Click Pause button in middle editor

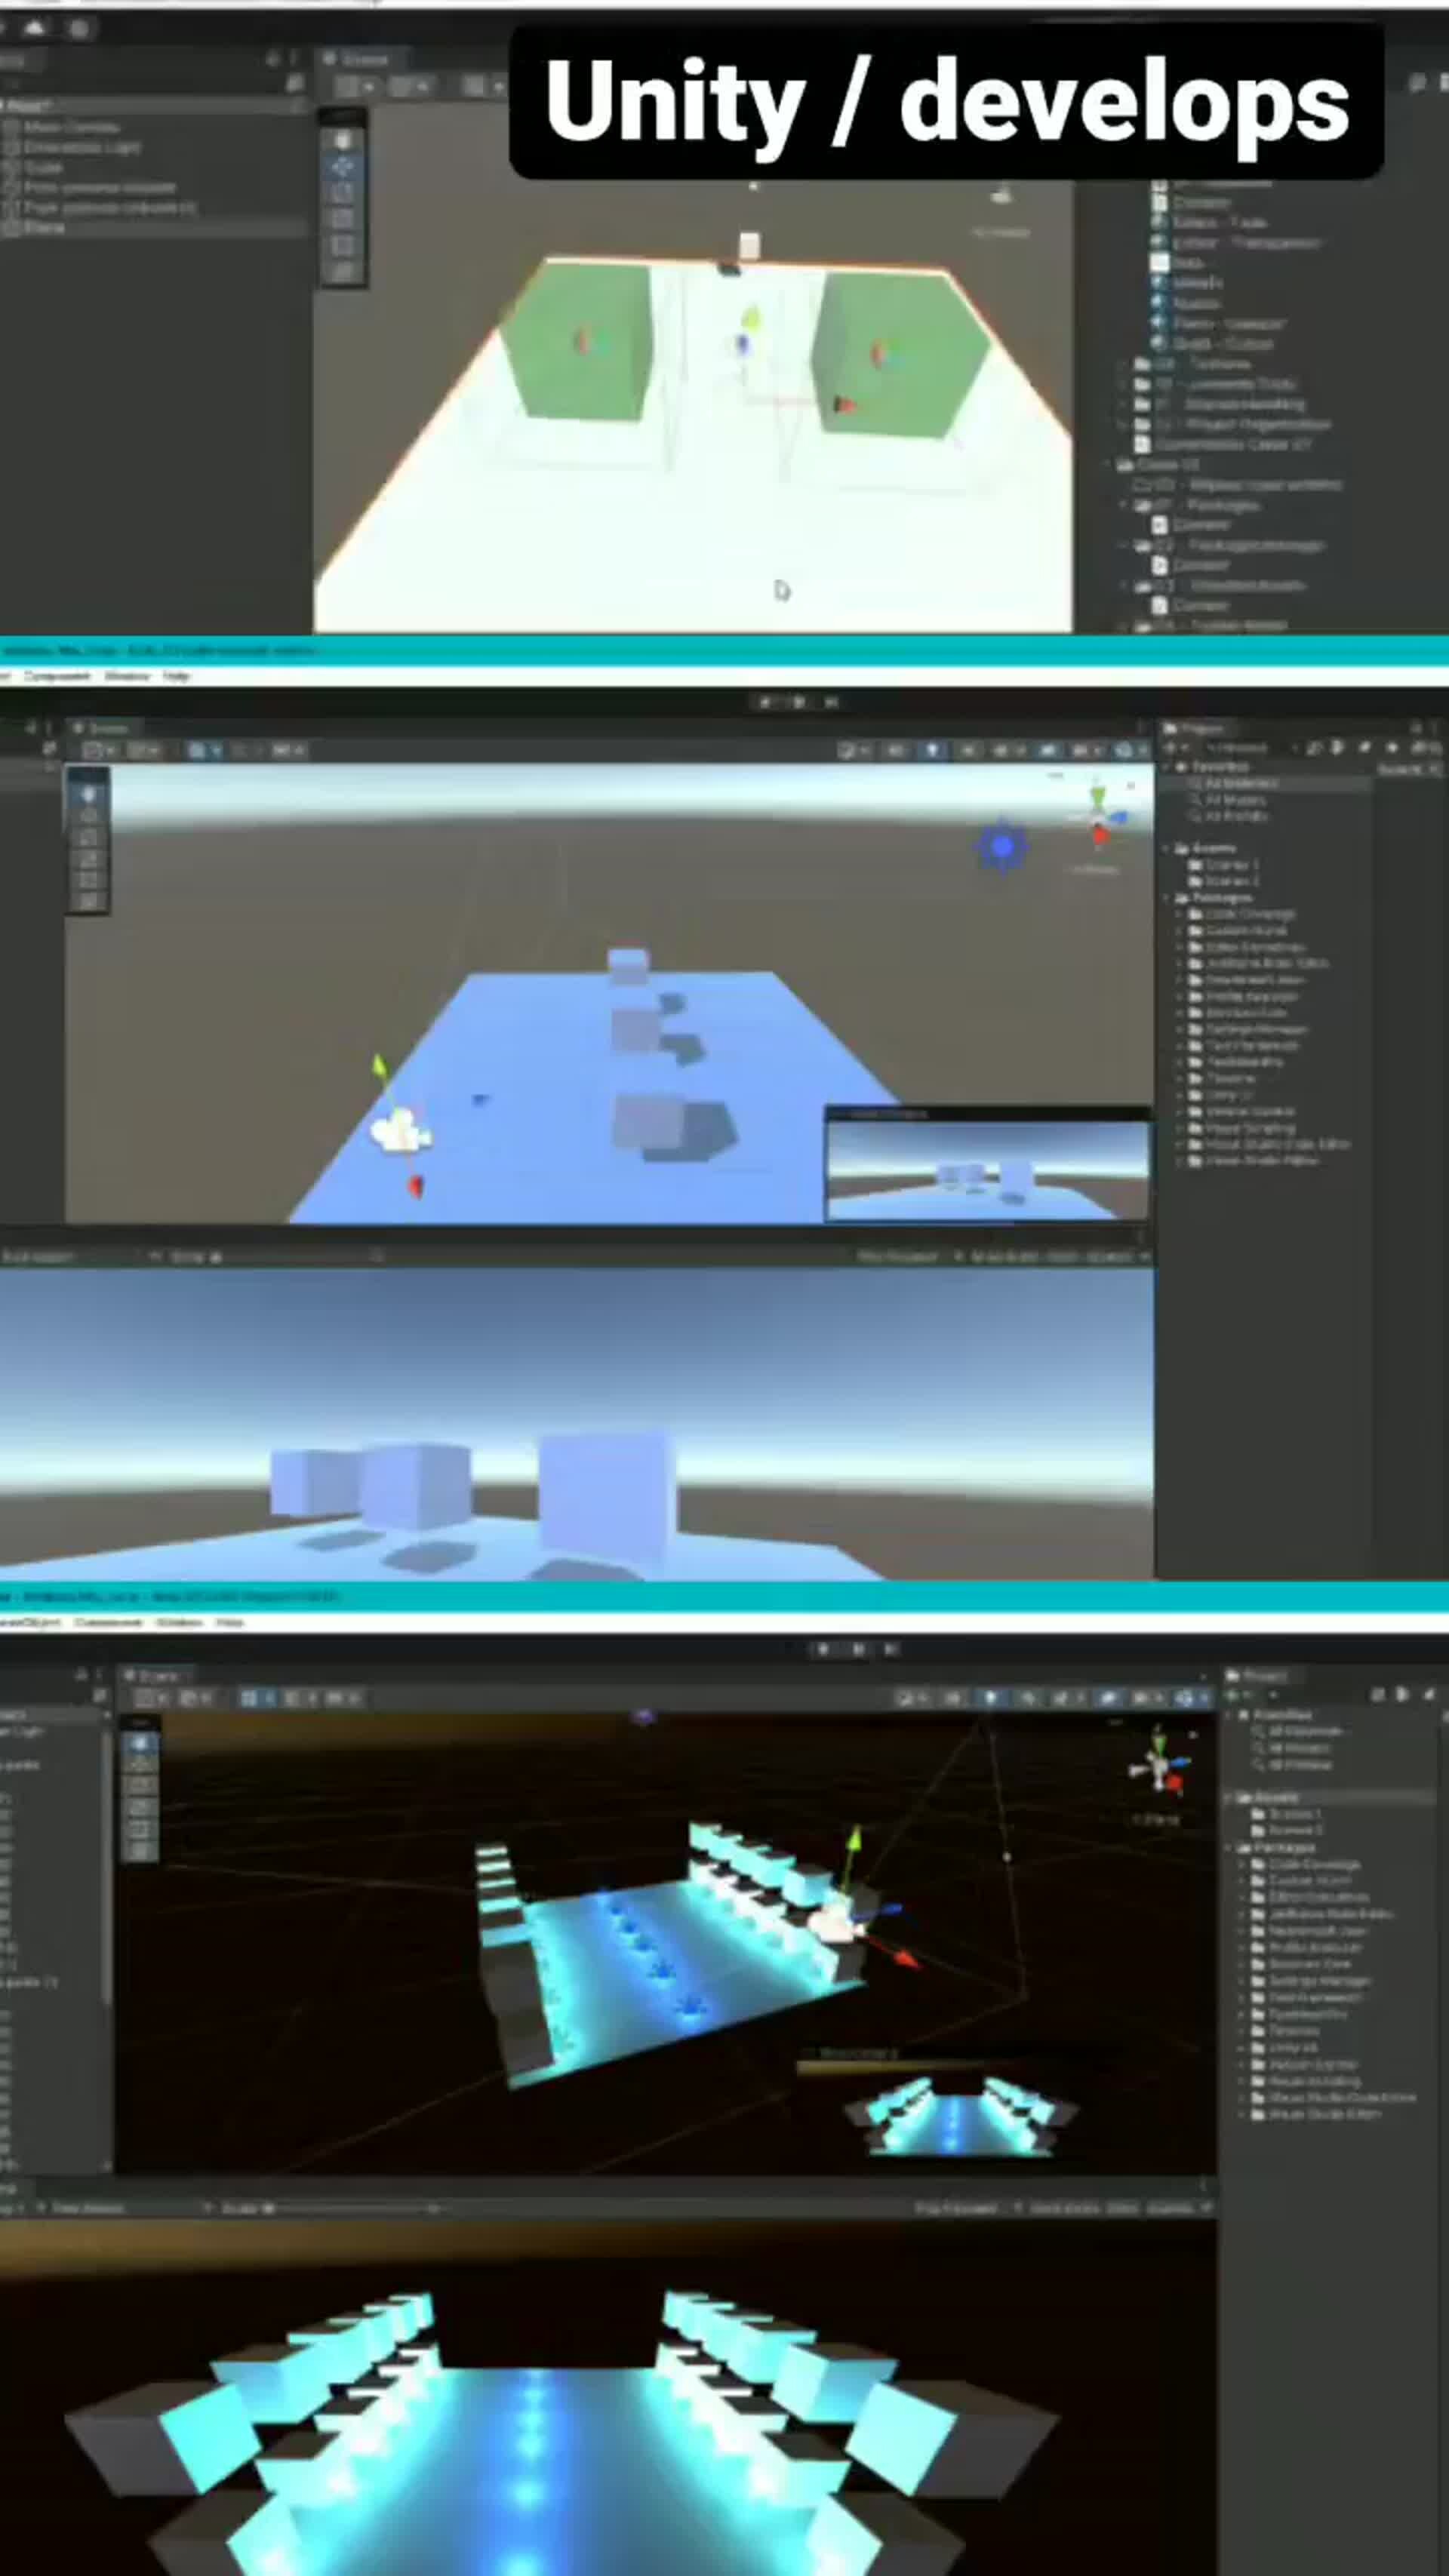(x=798, y=702)
